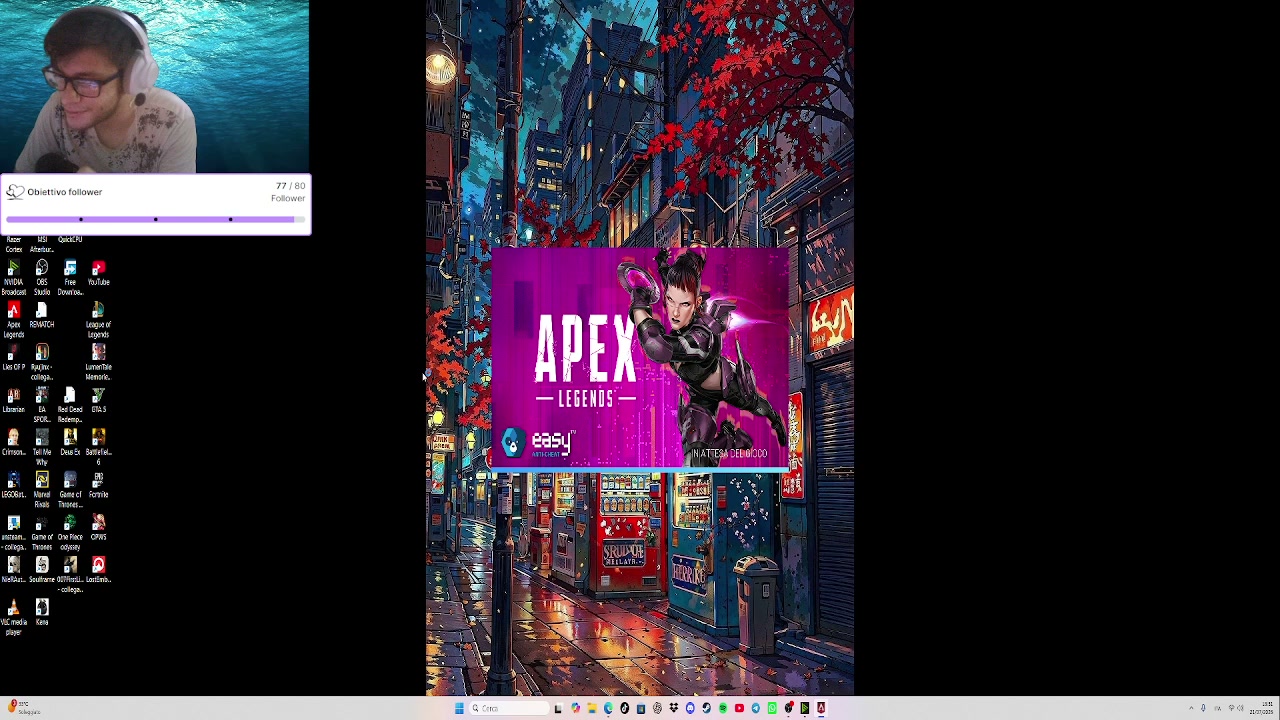Select the REMATCH desktop file icon
This screenshot has width=1280, height=720.
(42, 316)
